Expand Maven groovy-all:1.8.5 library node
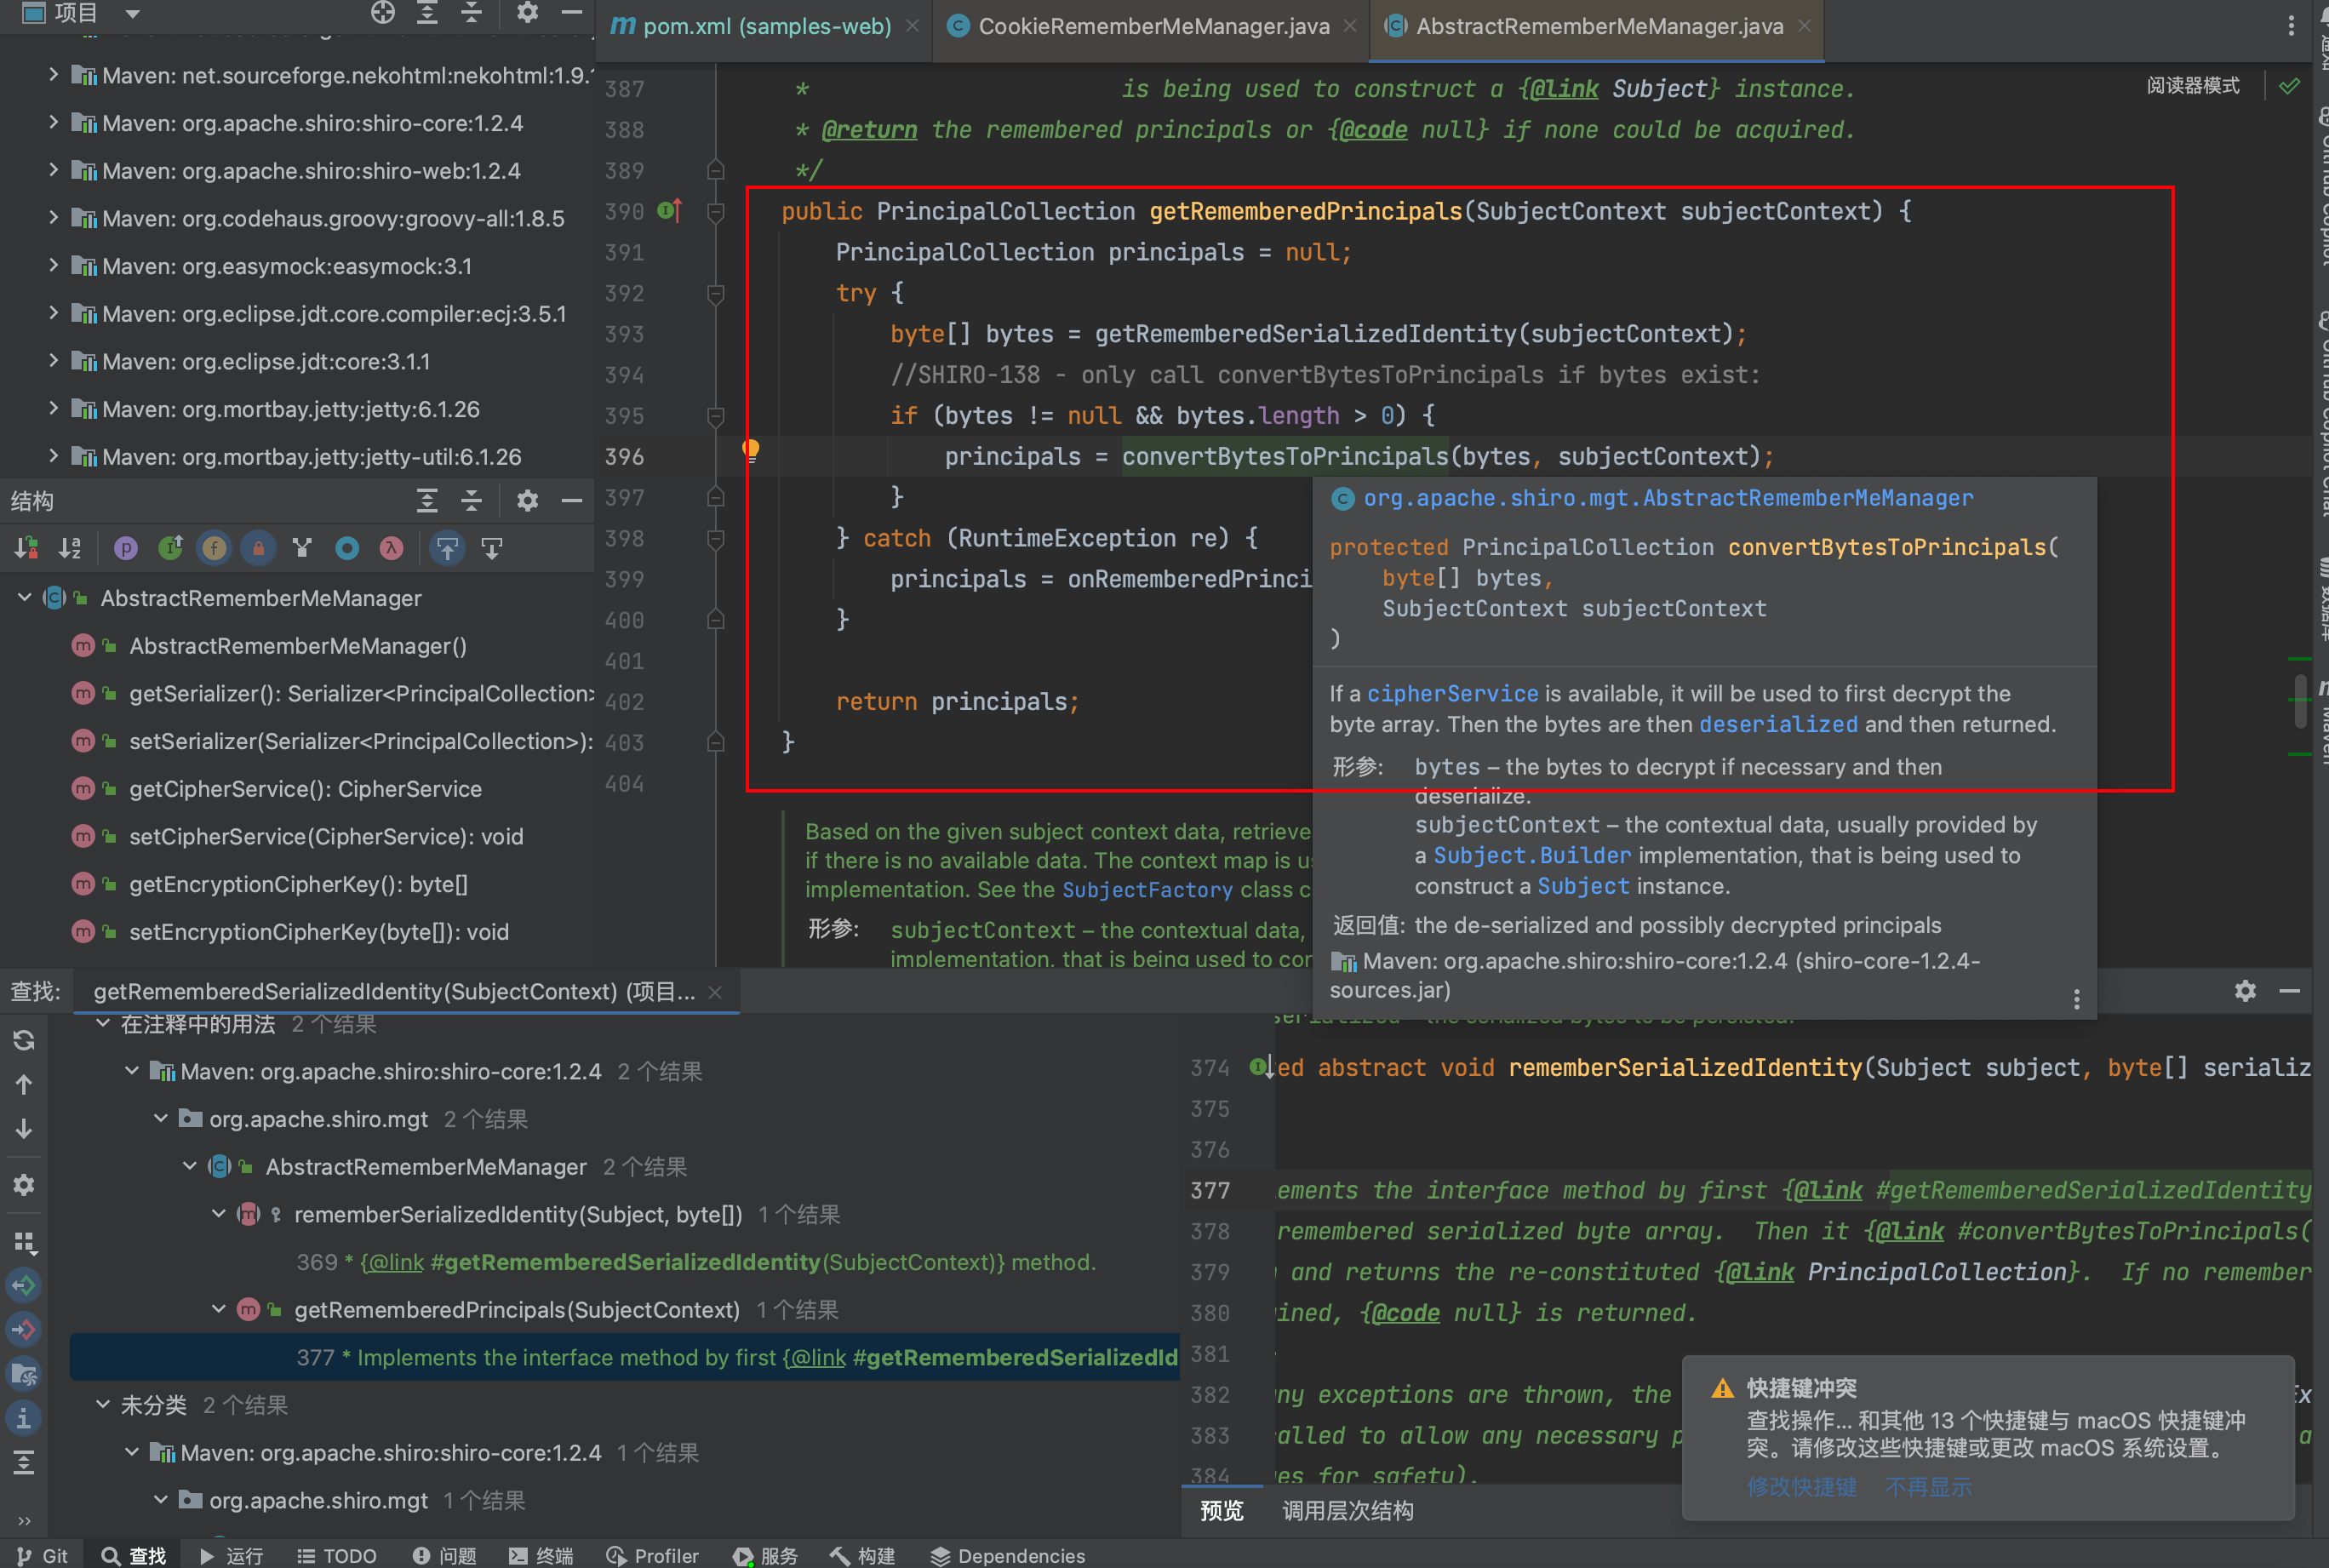2329x1568 pixels. pyautogui.click(x=53, y=217)
